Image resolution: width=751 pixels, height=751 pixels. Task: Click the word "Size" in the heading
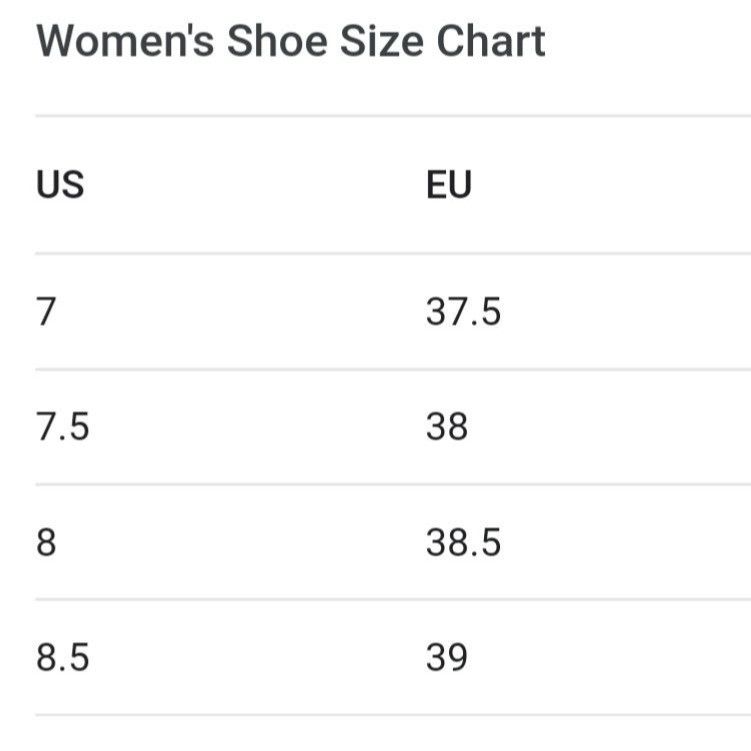pos(382,41)
